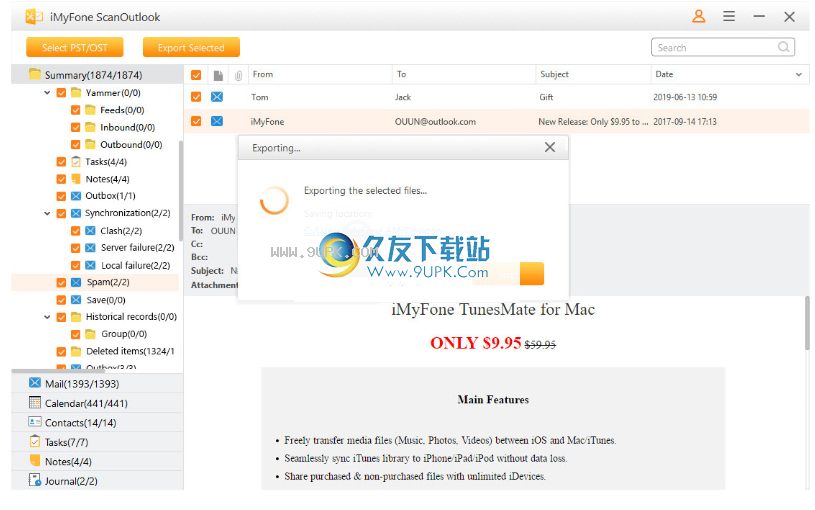The image size is (815, 510).
Task: Uncheck the email from Tom
Action: pyautogui.click(x=196, y=97)
